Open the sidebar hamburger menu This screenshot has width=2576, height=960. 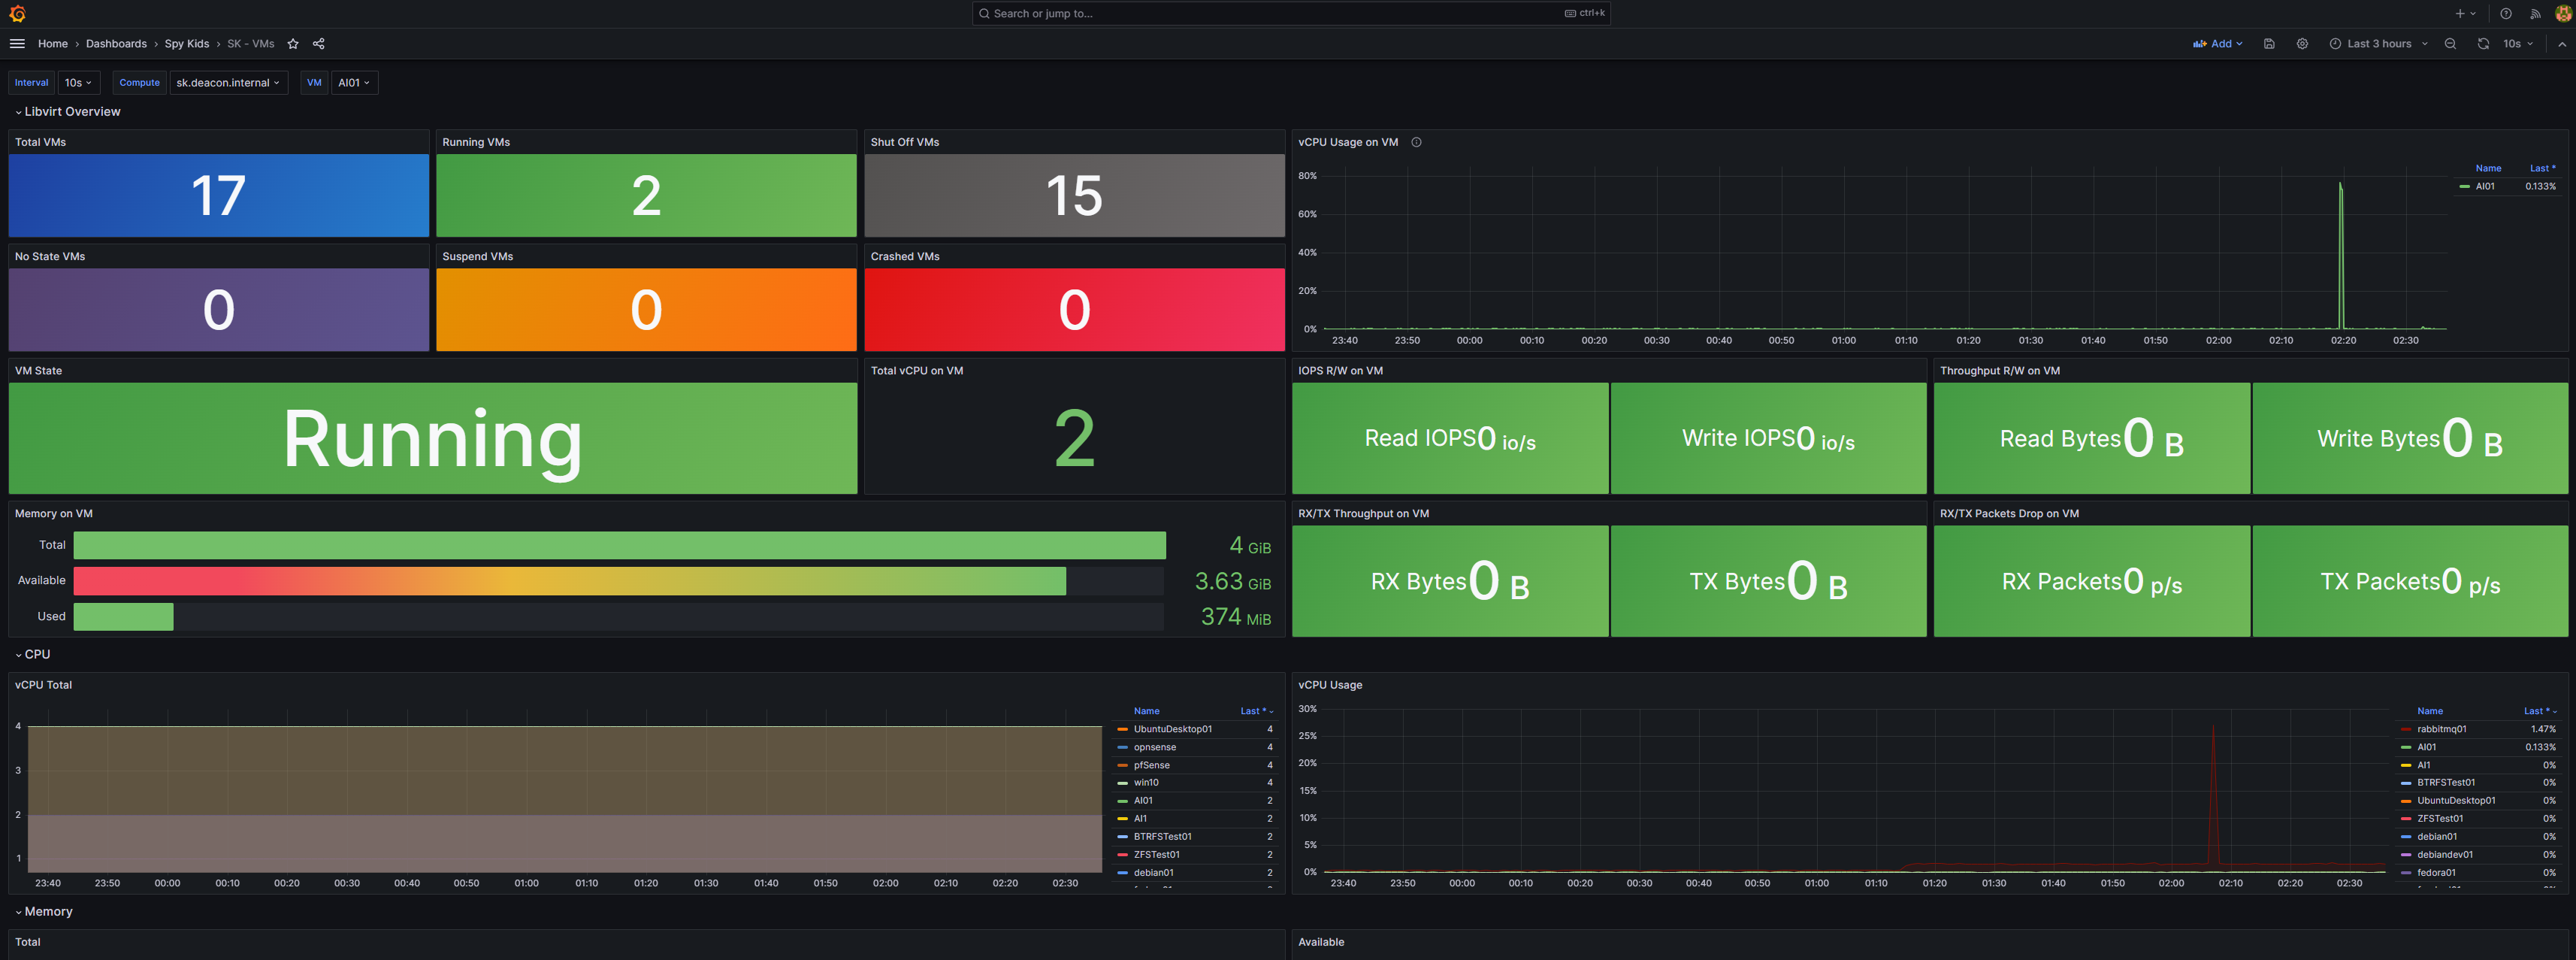(x=17, y=44)
